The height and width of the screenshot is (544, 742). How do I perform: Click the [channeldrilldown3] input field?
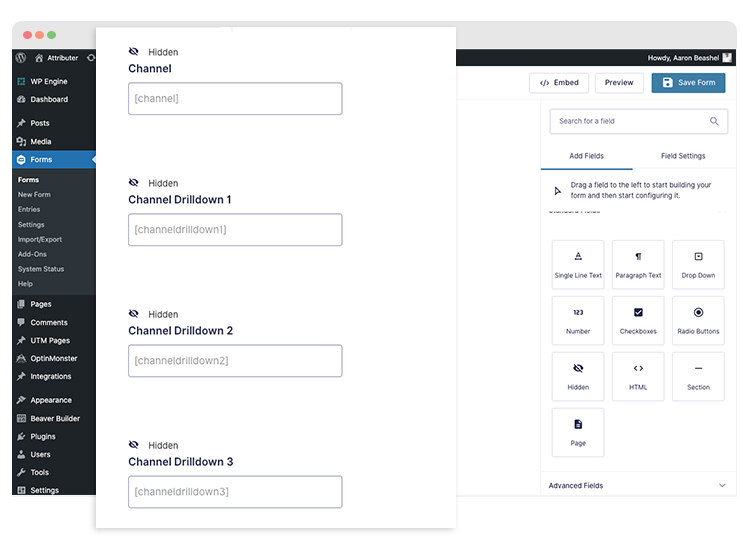pos(235,491)
